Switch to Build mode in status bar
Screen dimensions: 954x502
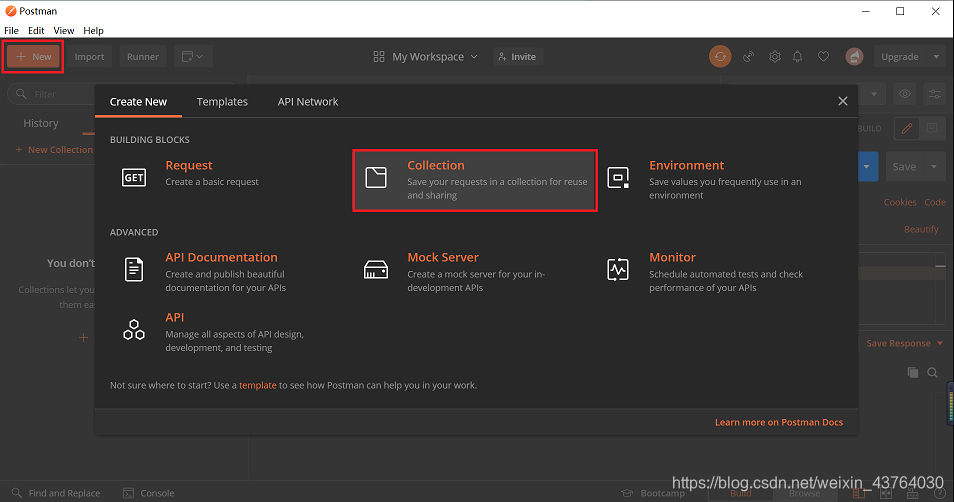[x=740, y=493]
